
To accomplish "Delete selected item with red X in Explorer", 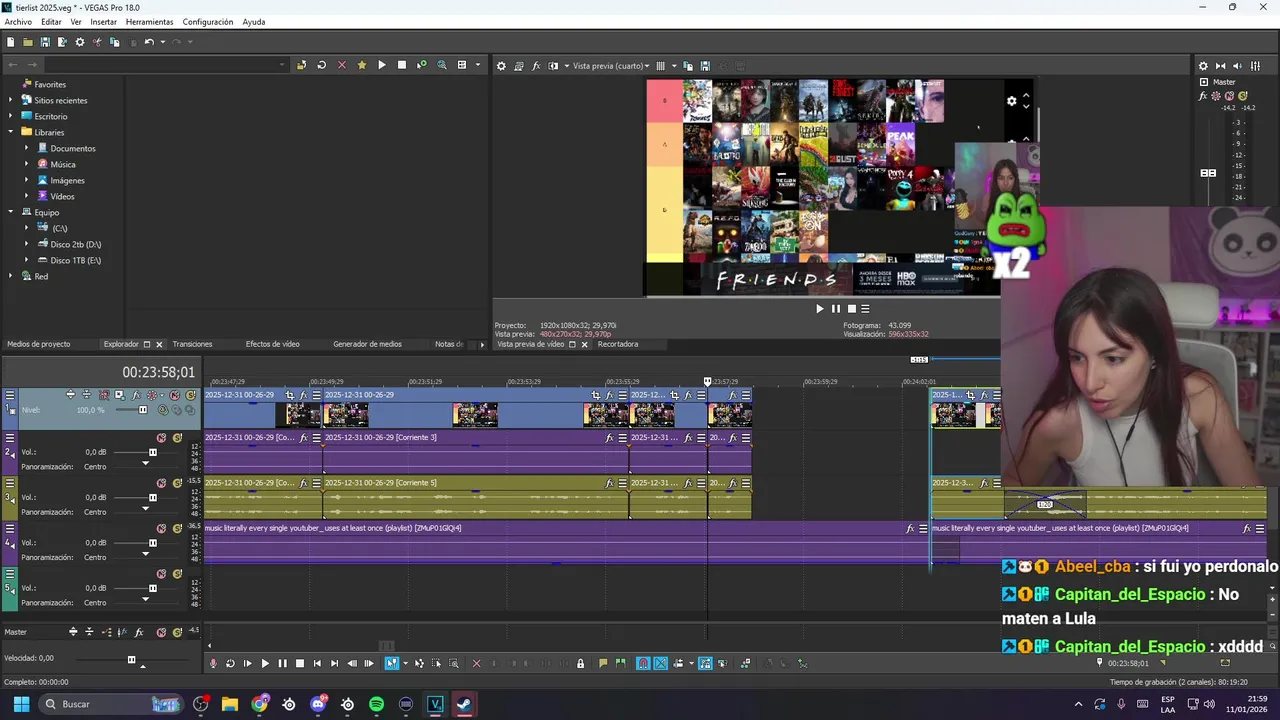I will click(x=341, y=65).
